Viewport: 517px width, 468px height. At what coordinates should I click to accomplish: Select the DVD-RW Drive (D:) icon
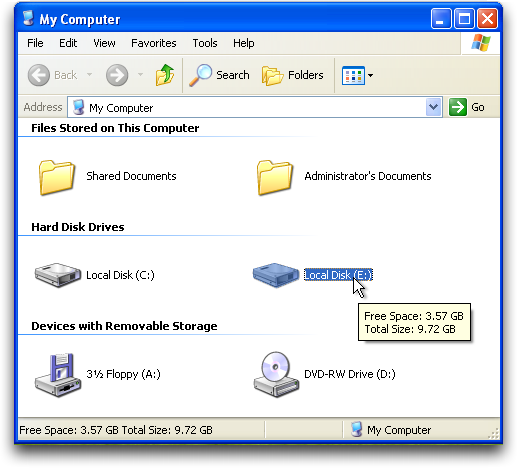tap(276, 374)
